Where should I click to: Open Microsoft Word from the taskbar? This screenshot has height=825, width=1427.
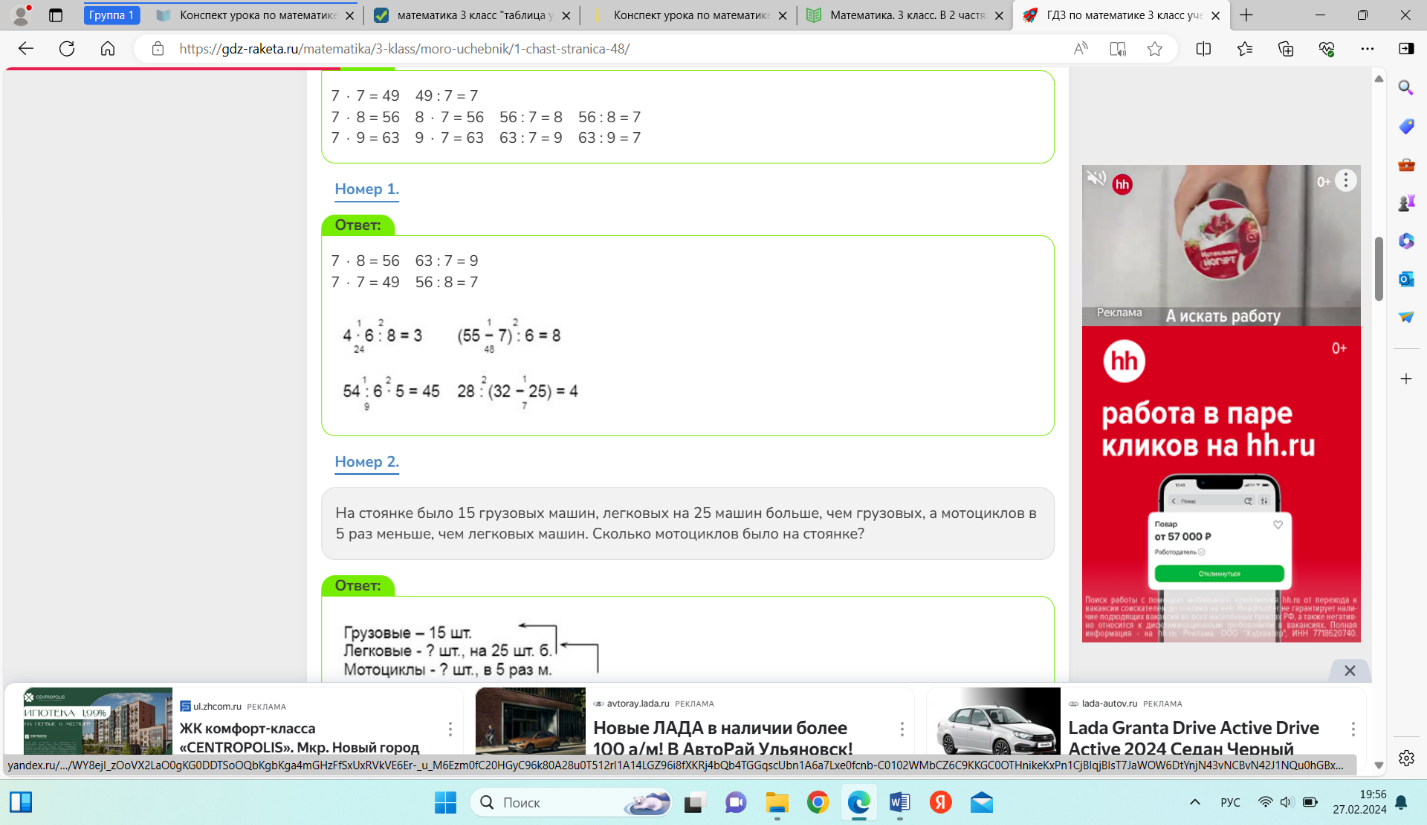click(x=899, y=803)
